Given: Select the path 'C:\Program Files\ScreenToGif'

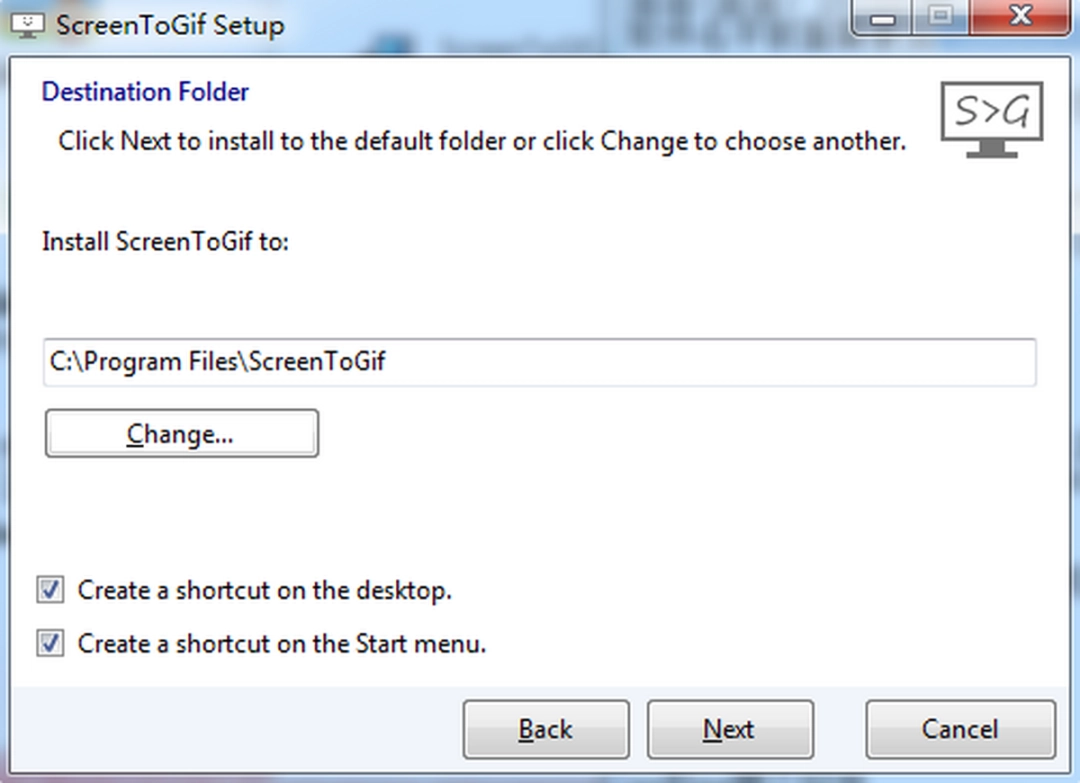Looking at the screenshot, I should (217, 362).
